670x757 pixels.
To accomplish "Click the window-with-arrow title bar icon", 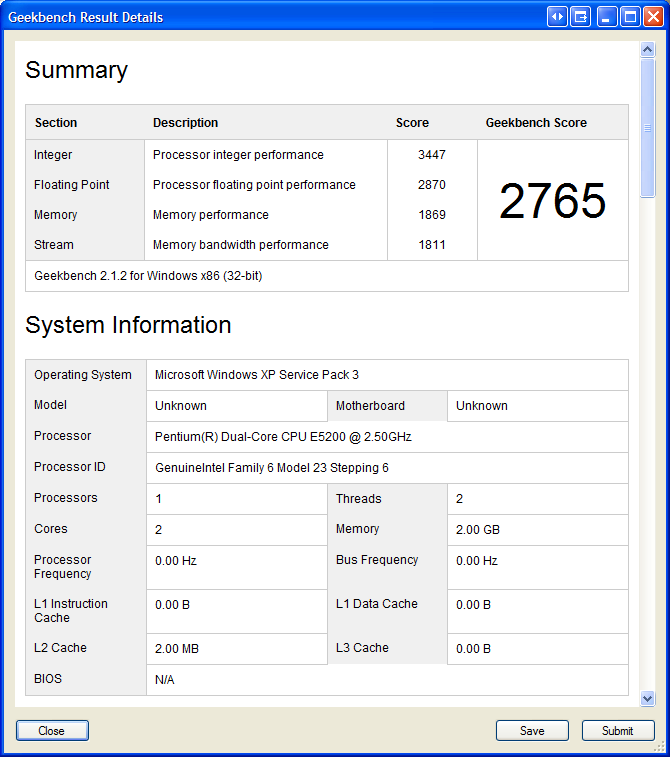I will pos(581,17).
